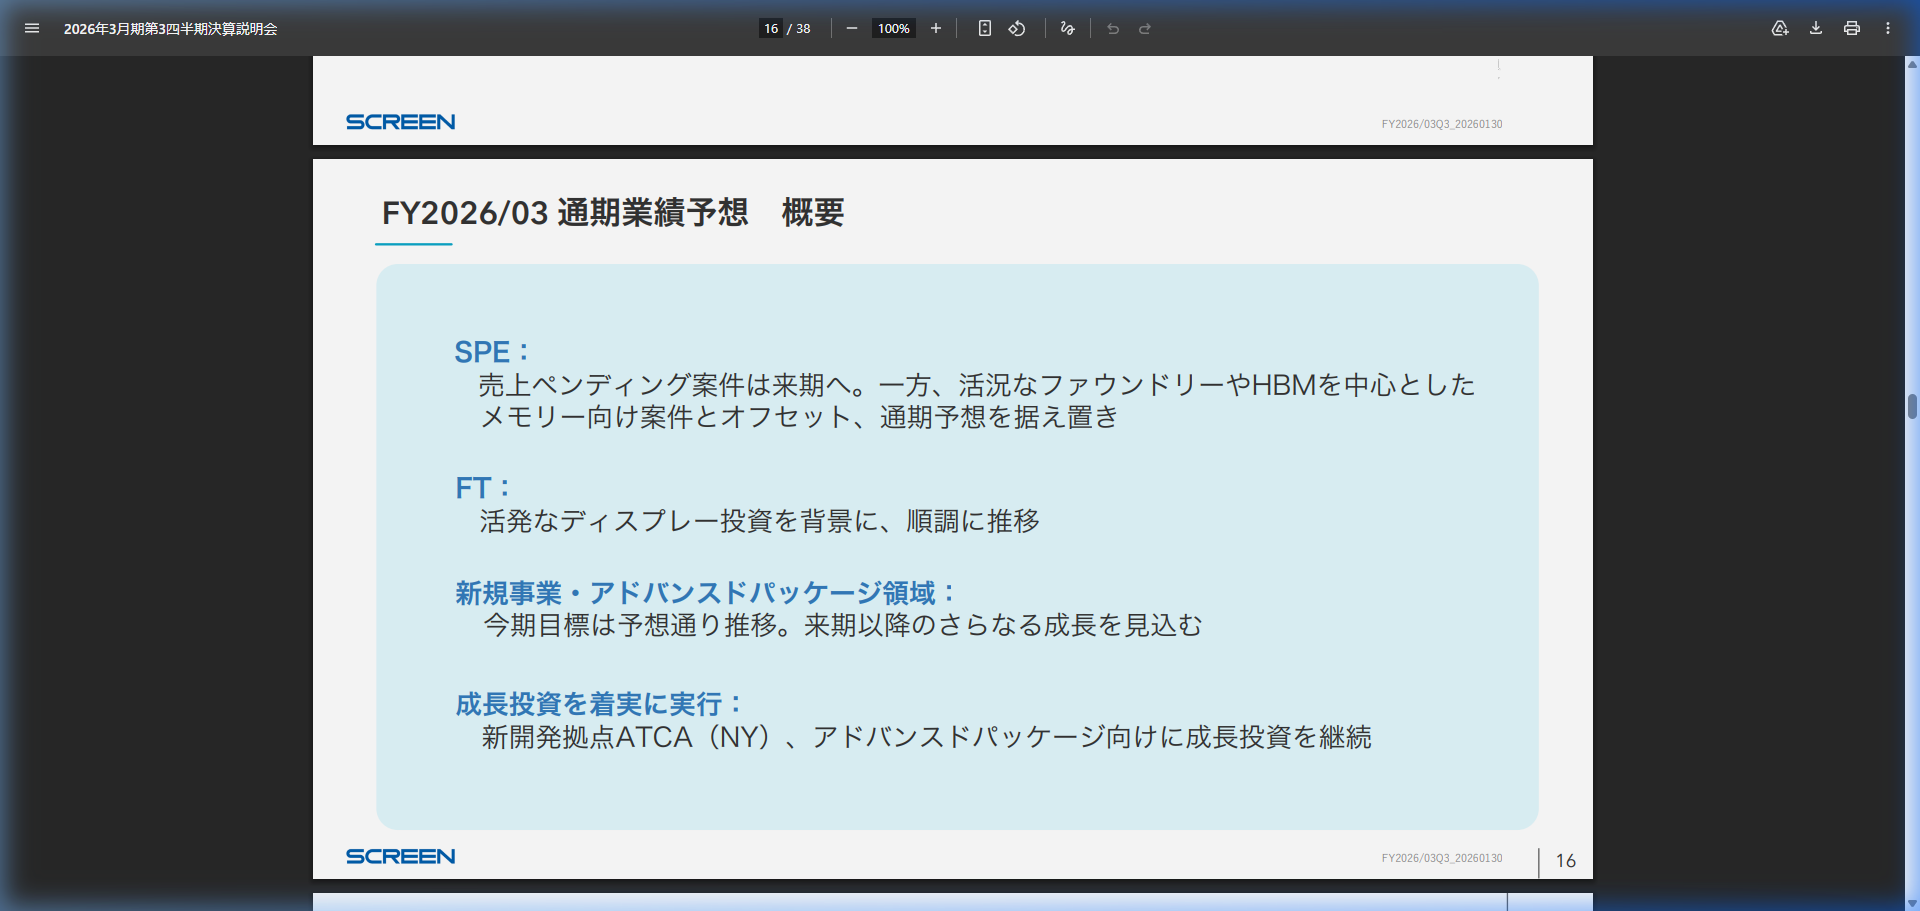Toggle the document outline sidebar

point(32,28)
